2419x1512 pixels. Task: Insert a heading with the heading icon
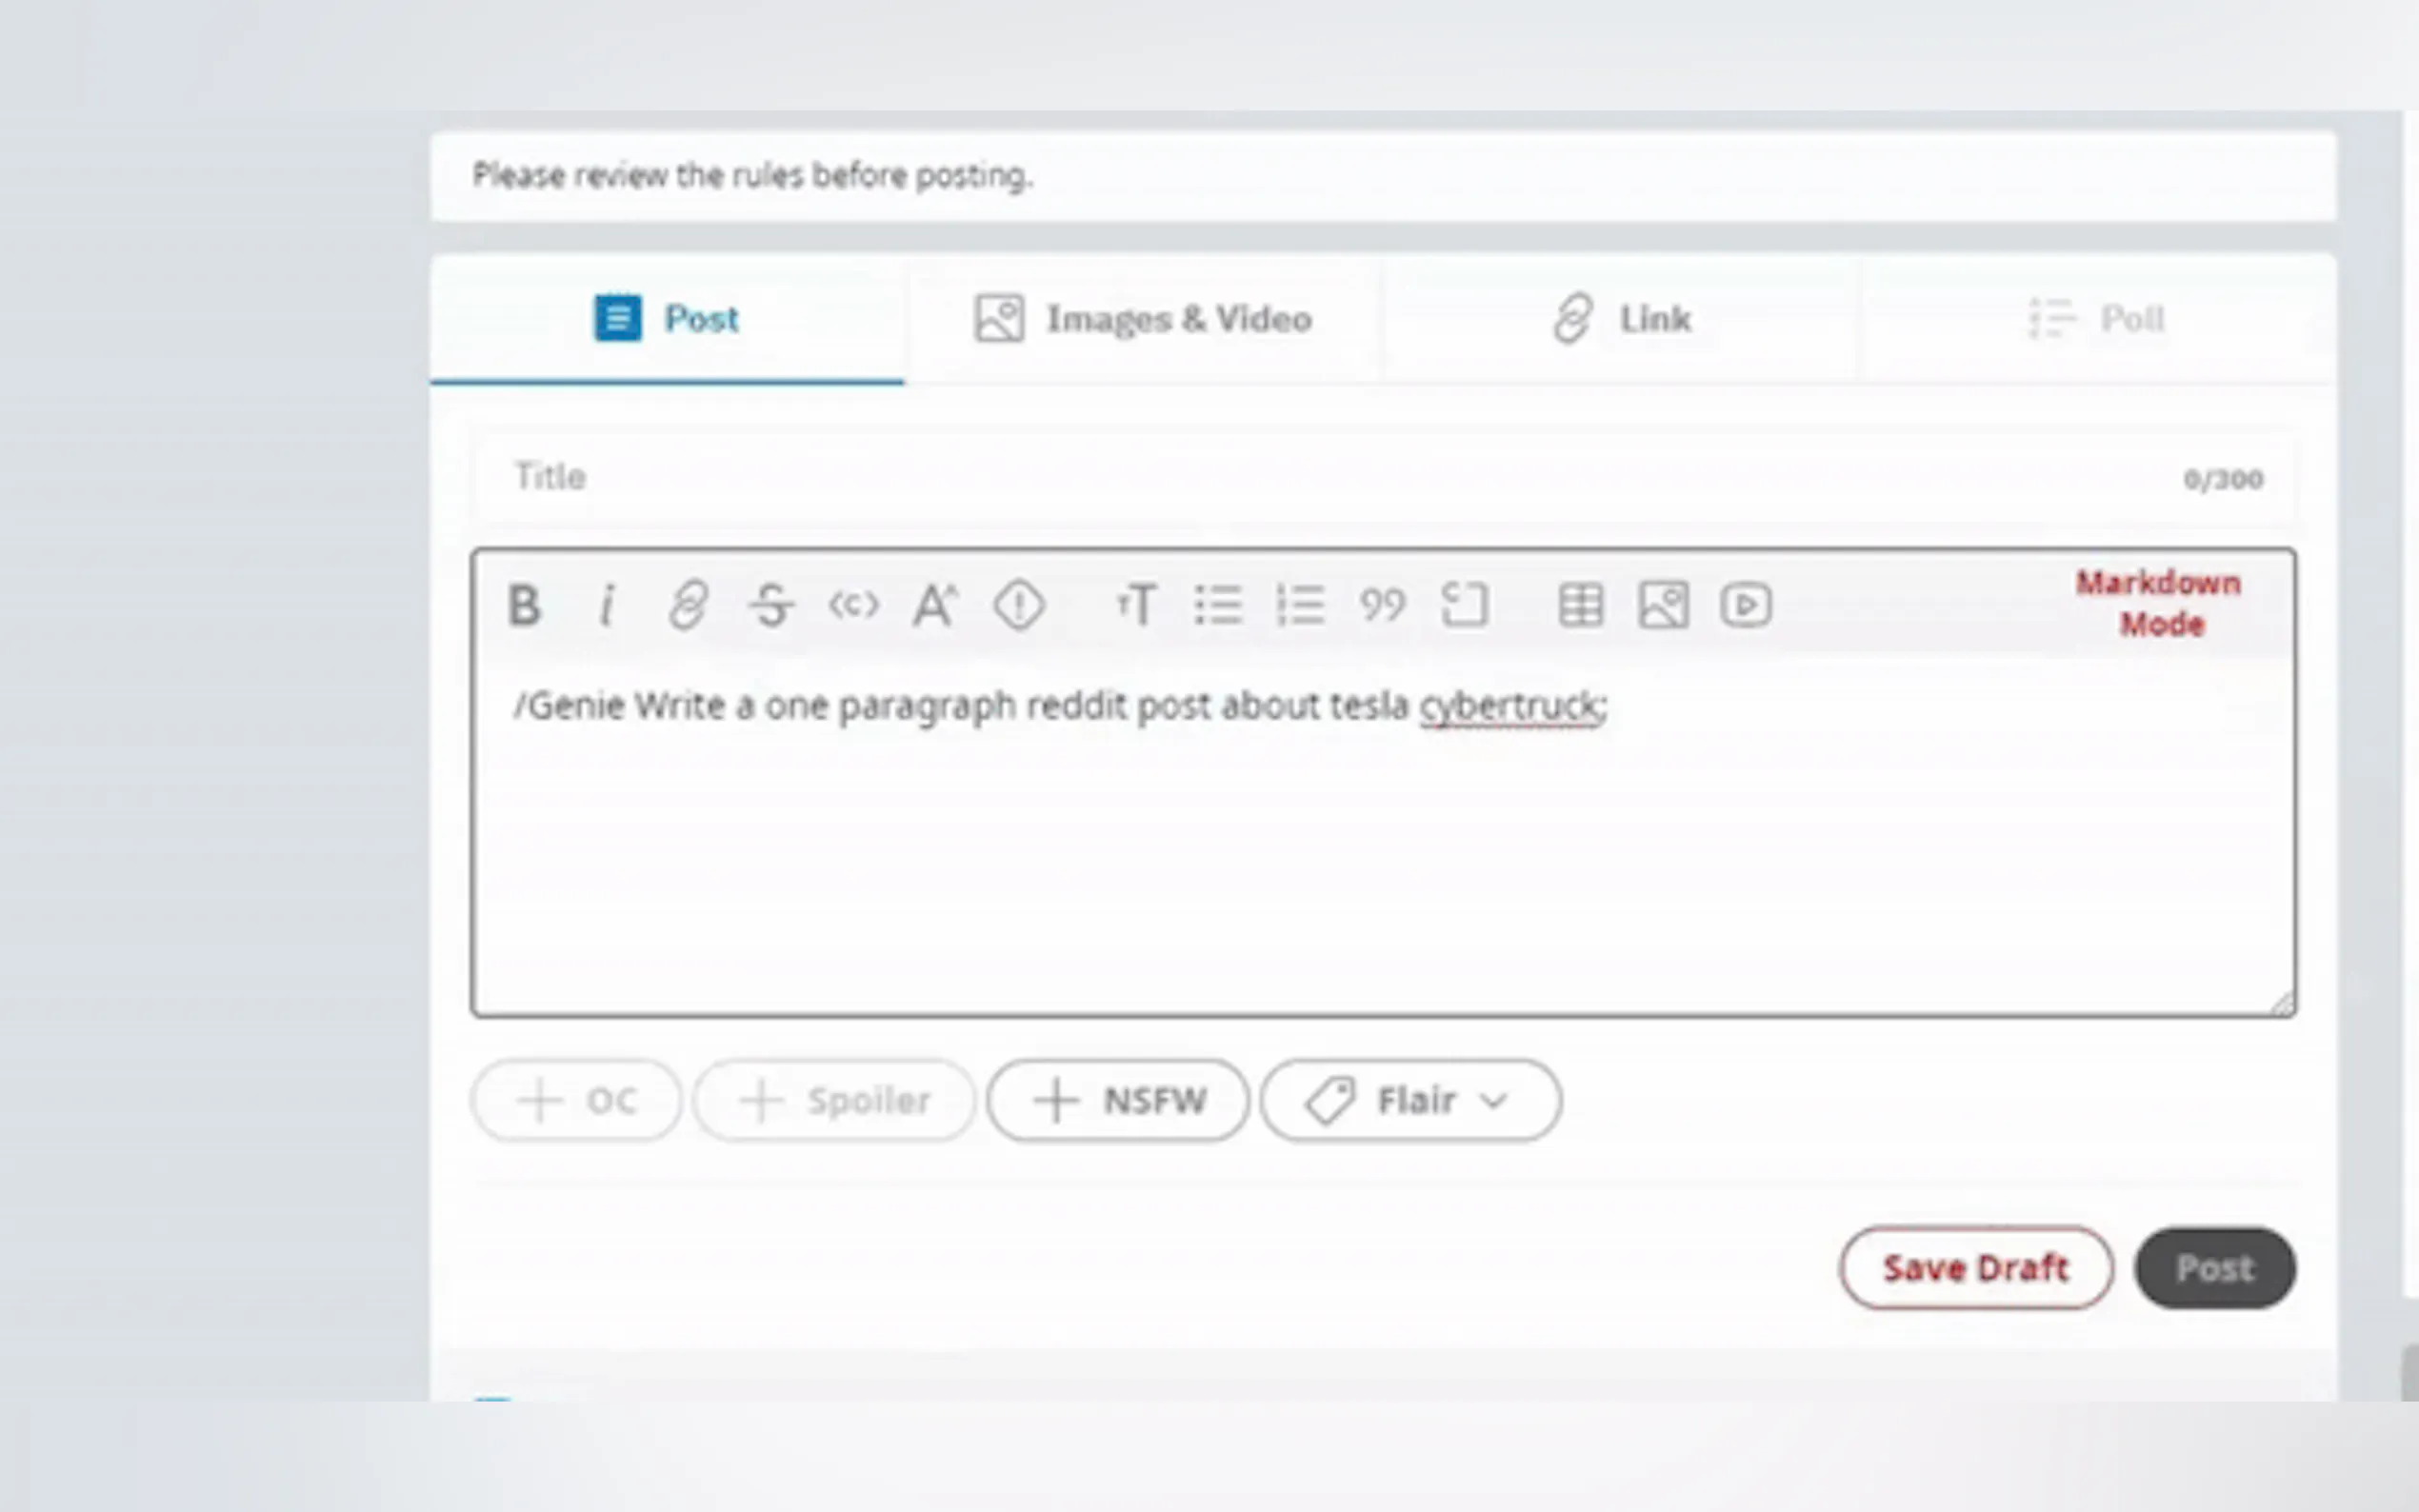1136,605
